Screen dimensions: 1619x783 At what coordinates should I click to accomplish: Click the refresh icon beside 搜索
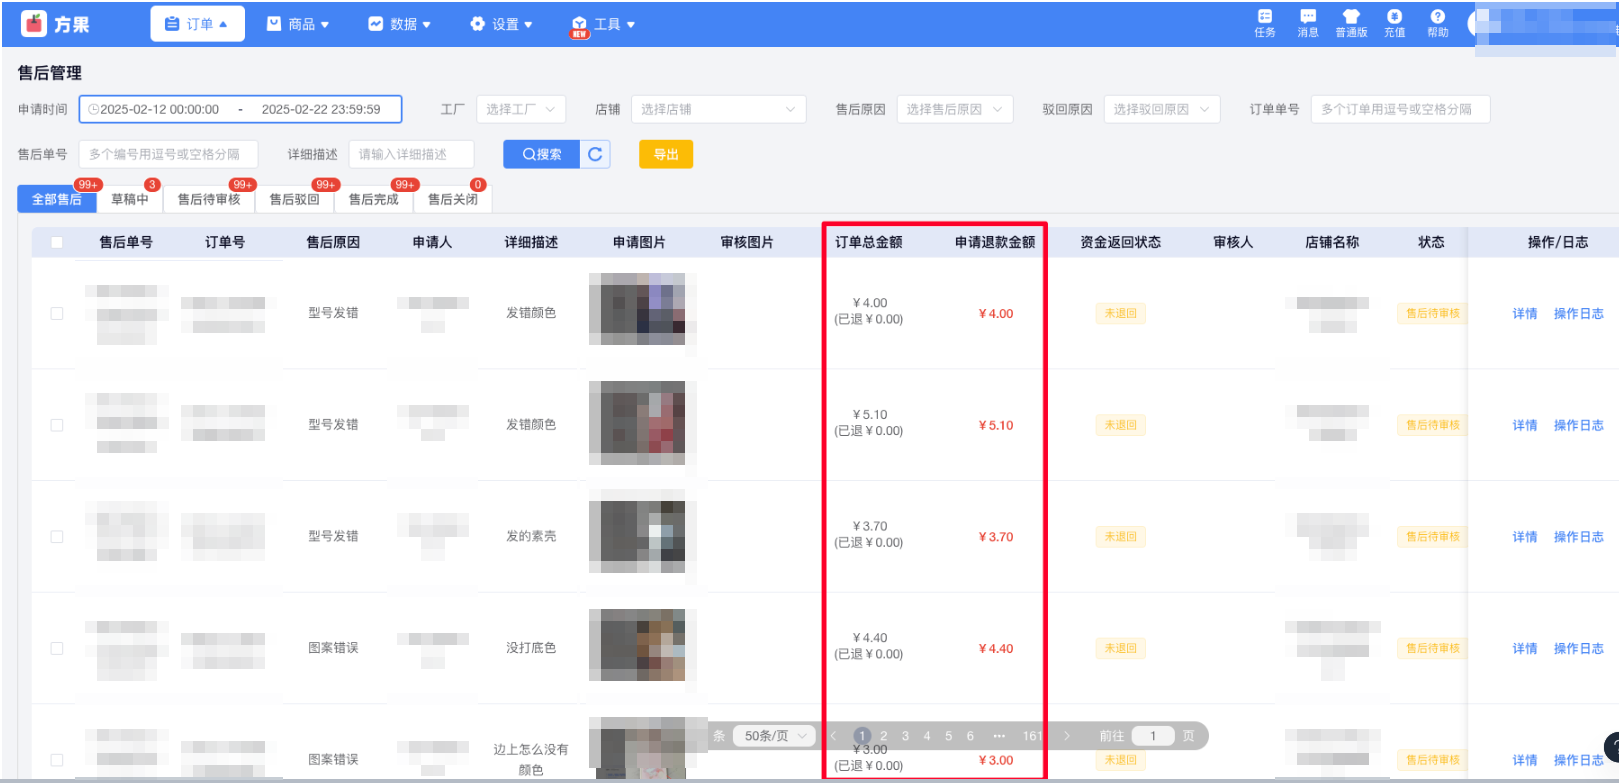595,154
